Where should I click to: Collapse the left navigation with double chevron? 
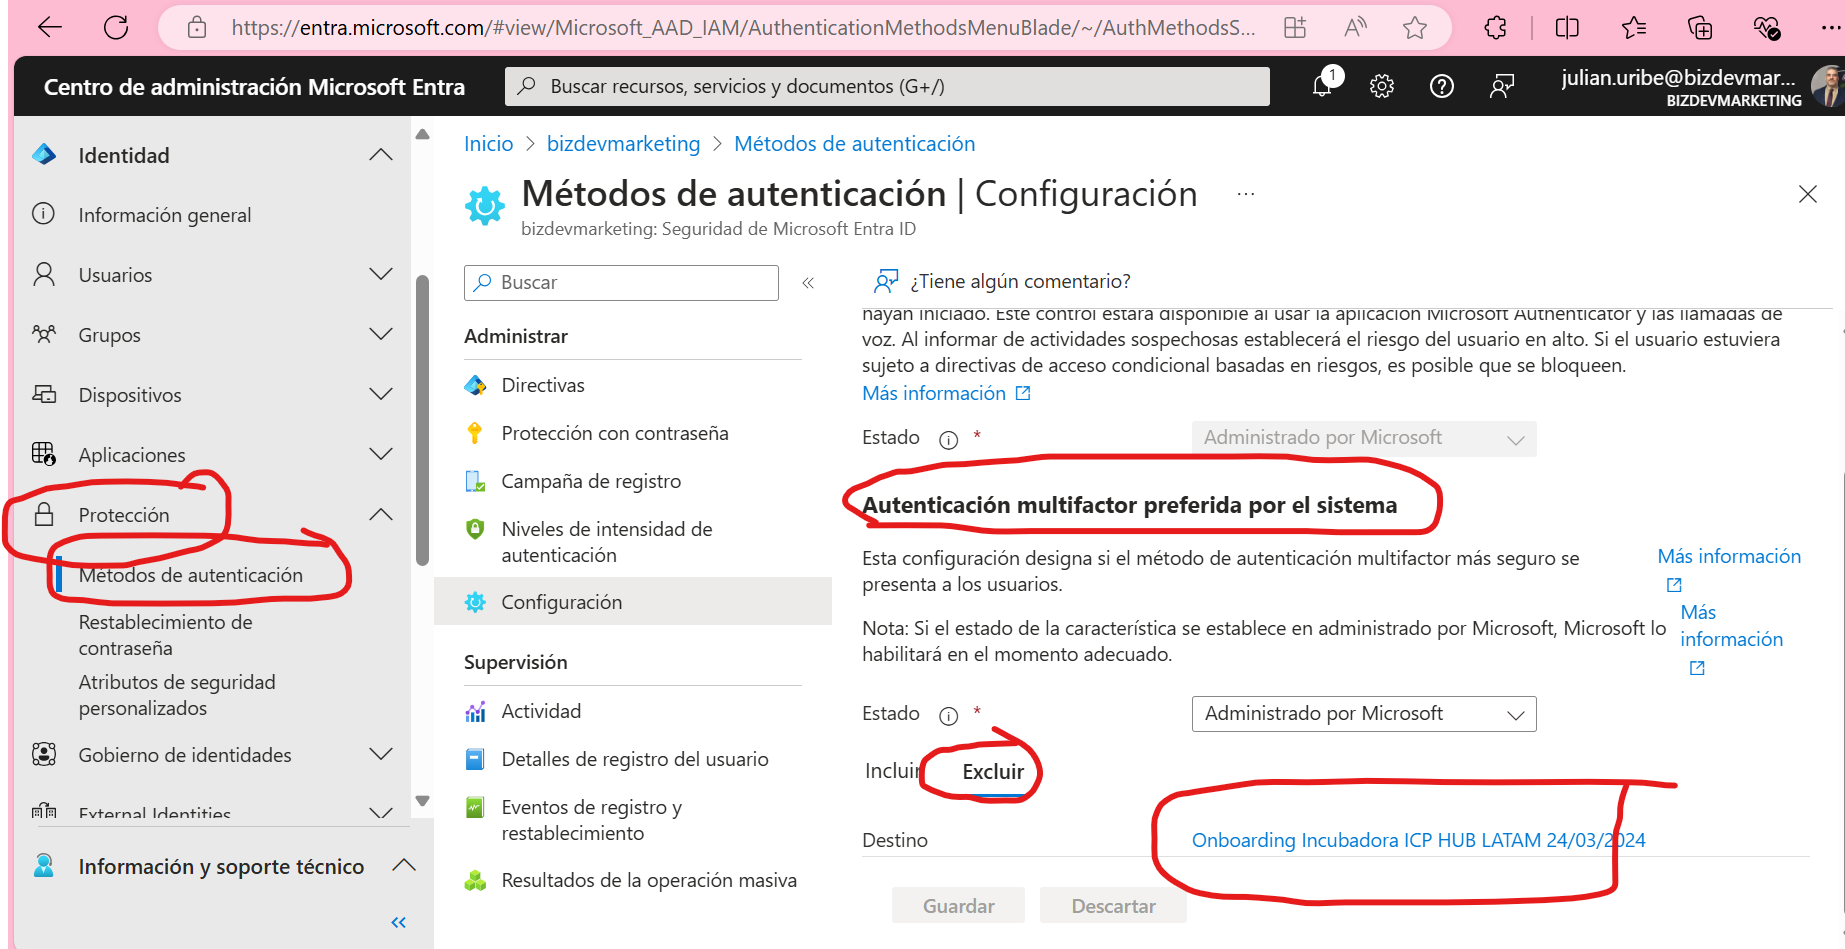399,922
